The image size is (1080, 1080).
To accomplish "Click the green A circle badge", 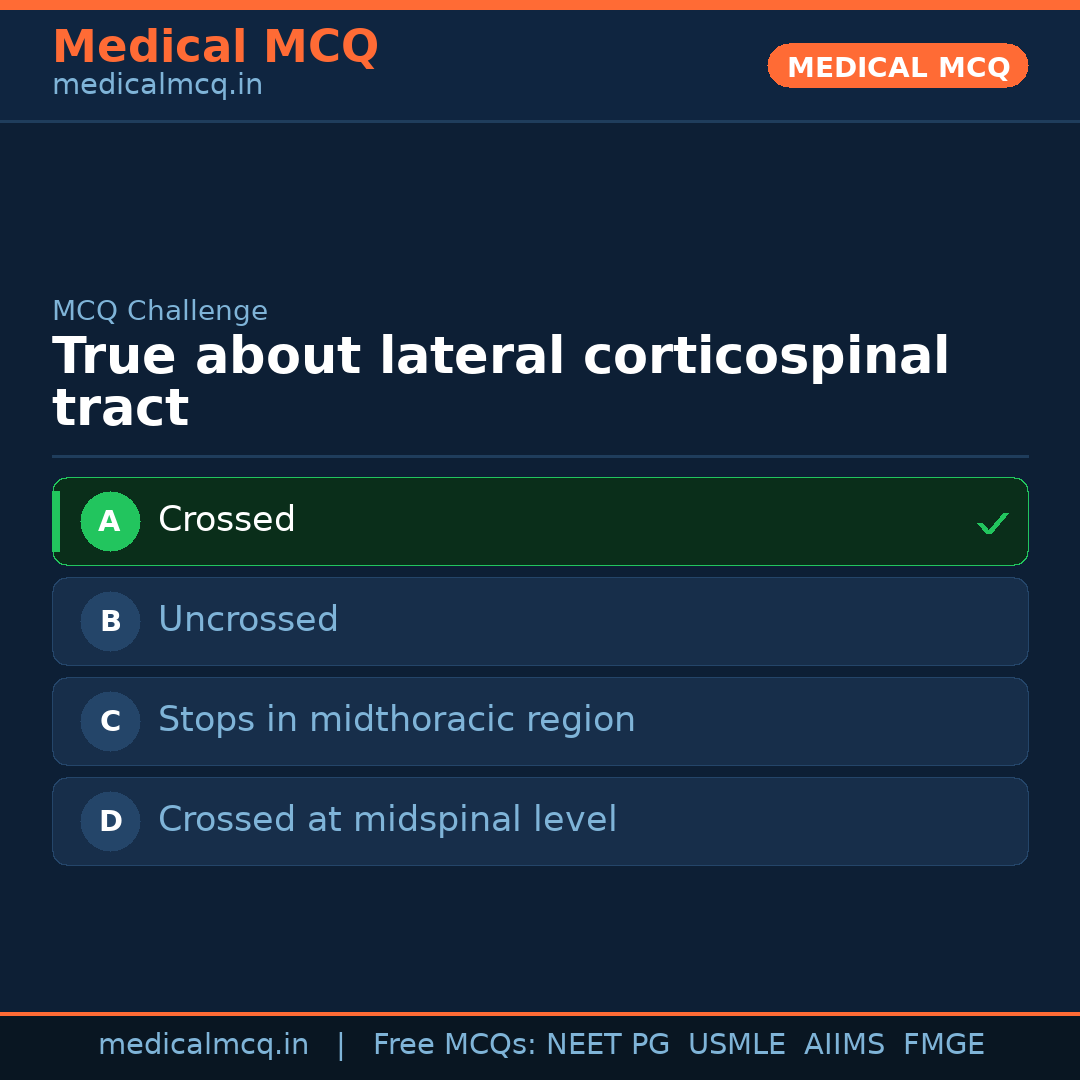I will pyautogui.click(x=110, y=521).
